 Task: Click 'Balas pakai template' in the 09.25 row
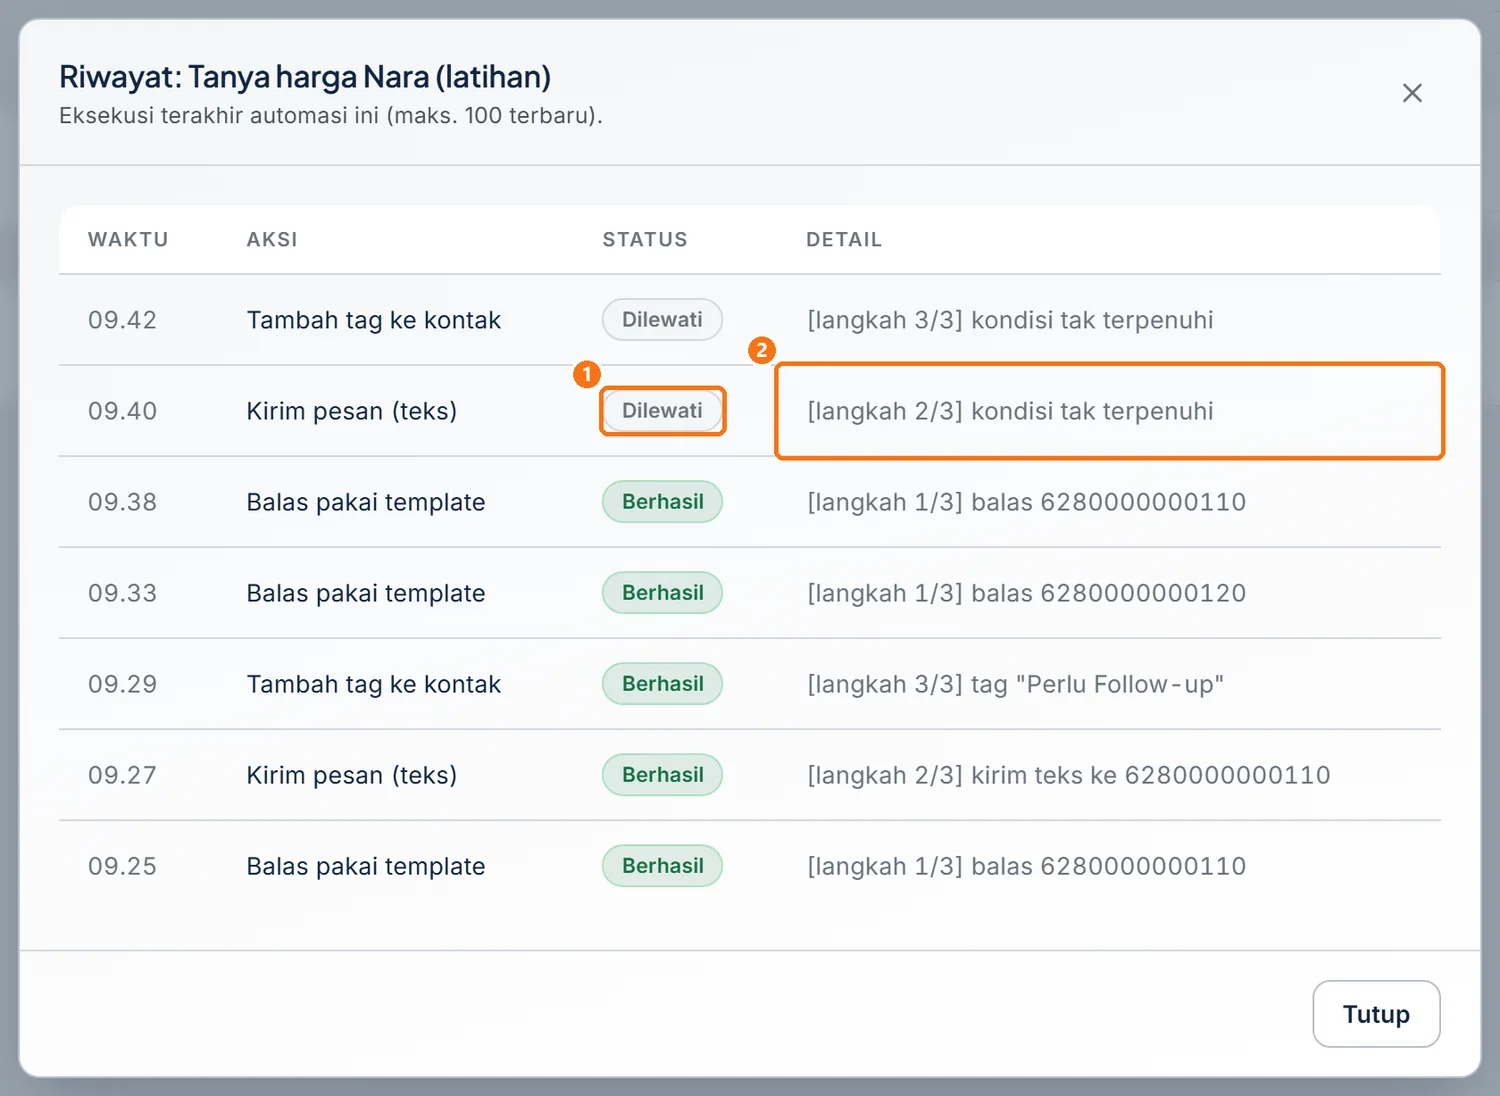coord(365,866)
